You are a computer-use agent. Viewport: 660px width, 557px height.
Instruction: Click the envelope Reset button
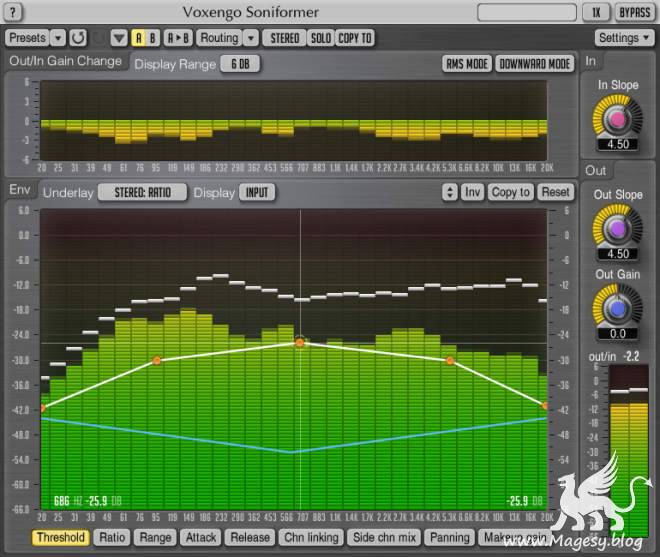(x=555, y=192)
